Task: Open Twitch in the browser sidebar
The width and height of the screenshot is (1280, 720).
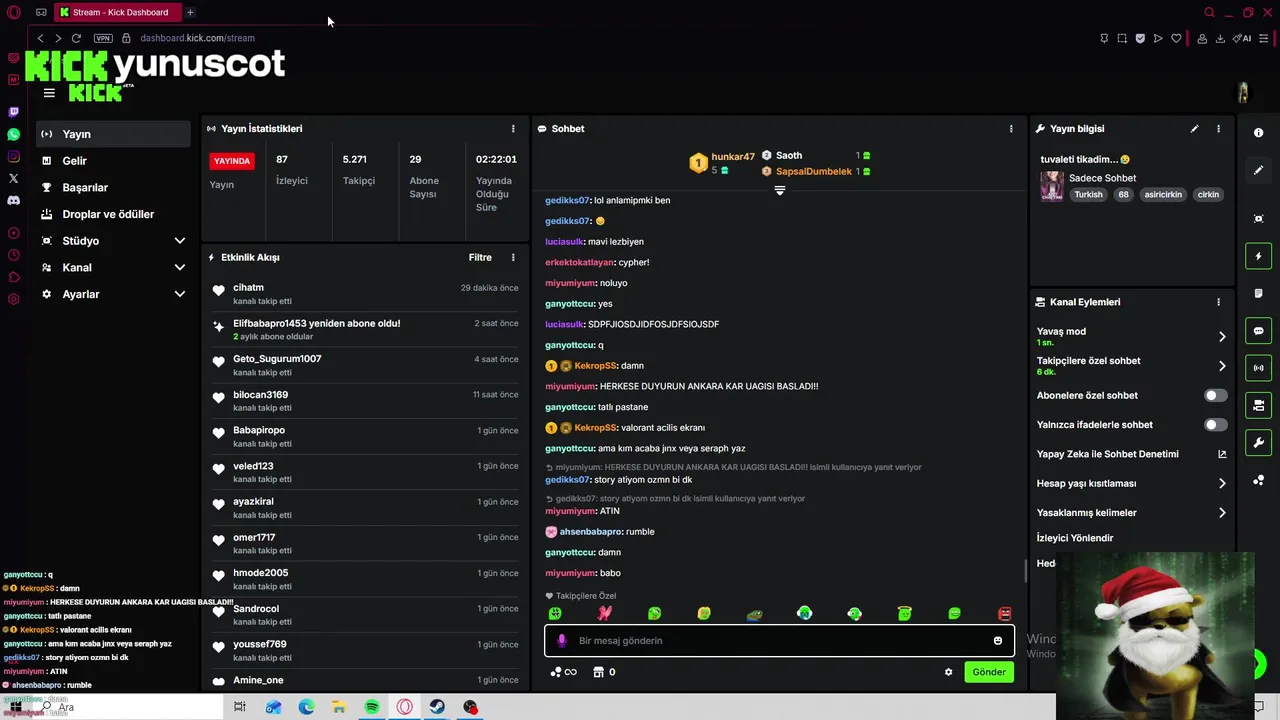Action: pyautogui.click(x=13, y=112)
